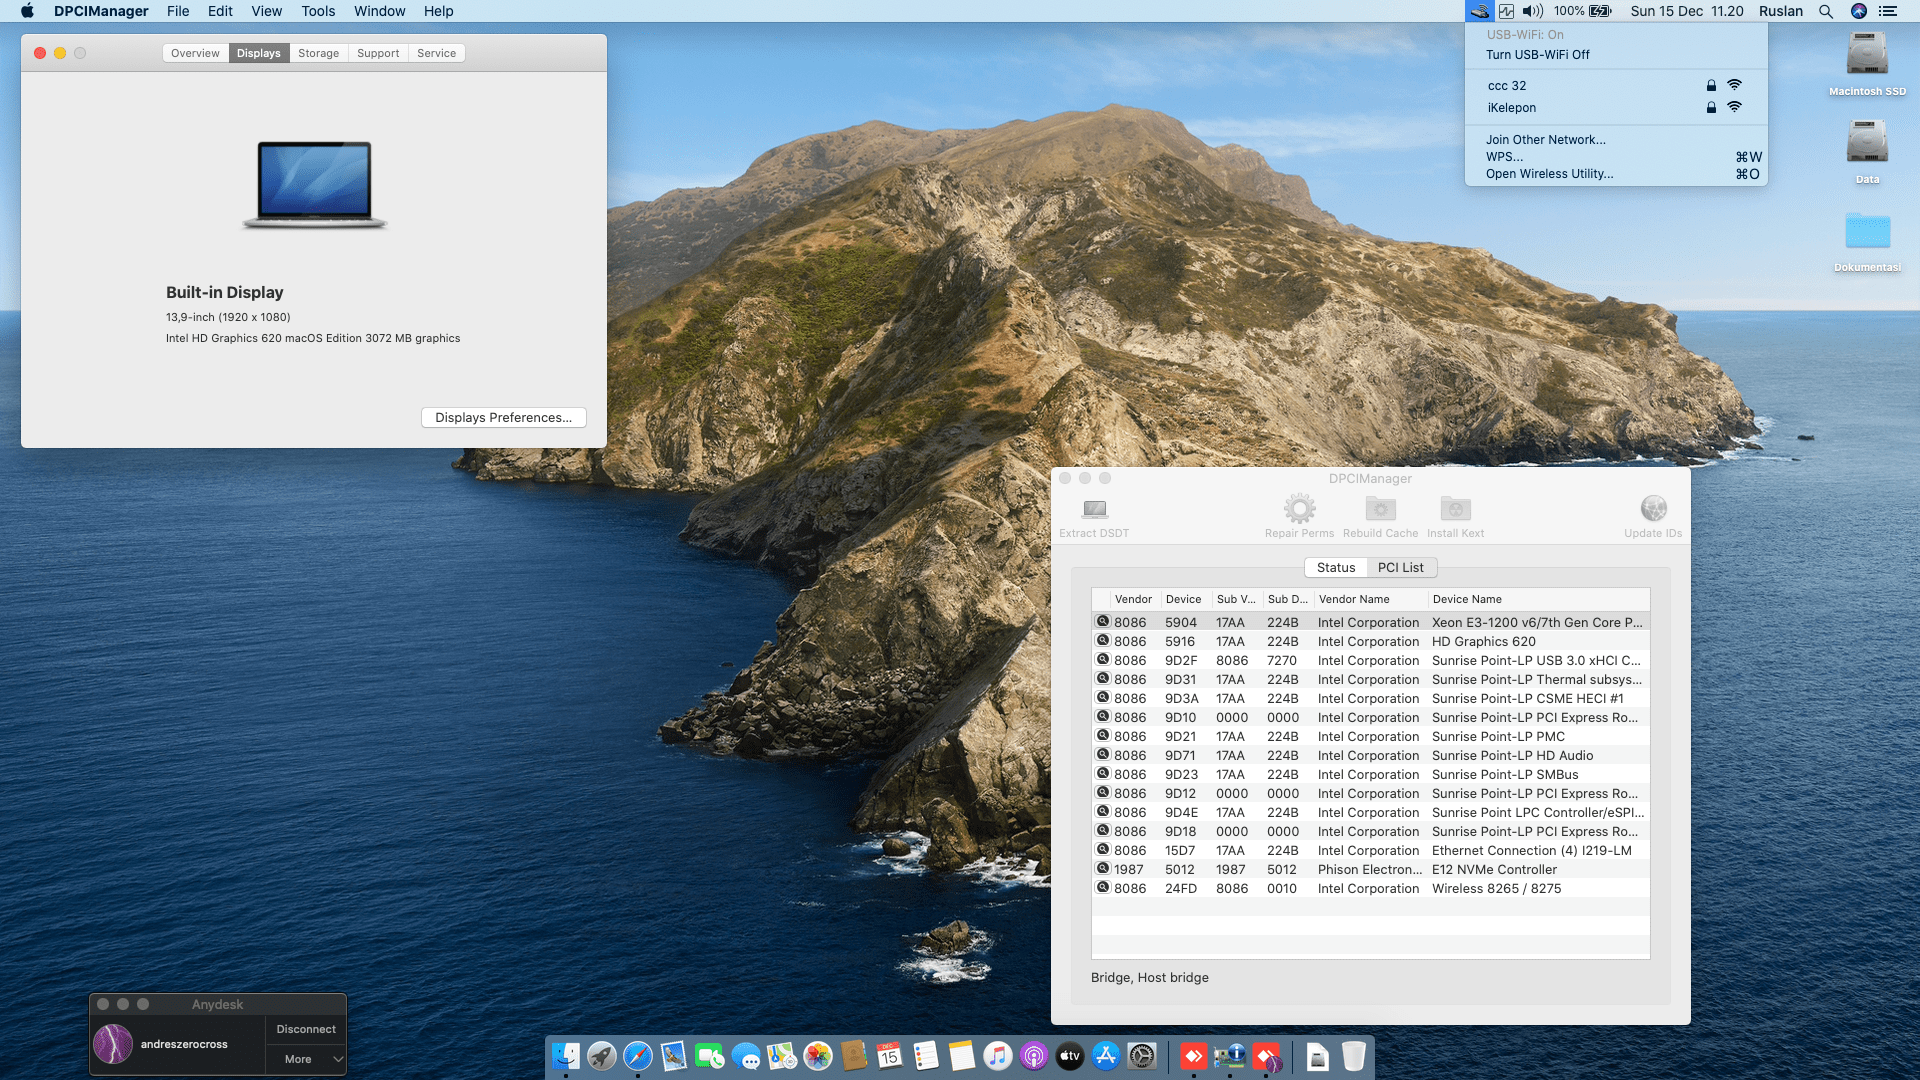Open the battery status menu
The width and height of the screenshot is (1920, 1080).
point(1599,11)
